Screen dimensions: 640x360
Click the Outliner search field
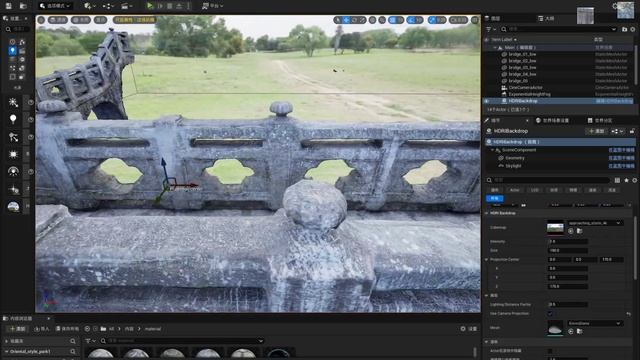tap(559, 29)
